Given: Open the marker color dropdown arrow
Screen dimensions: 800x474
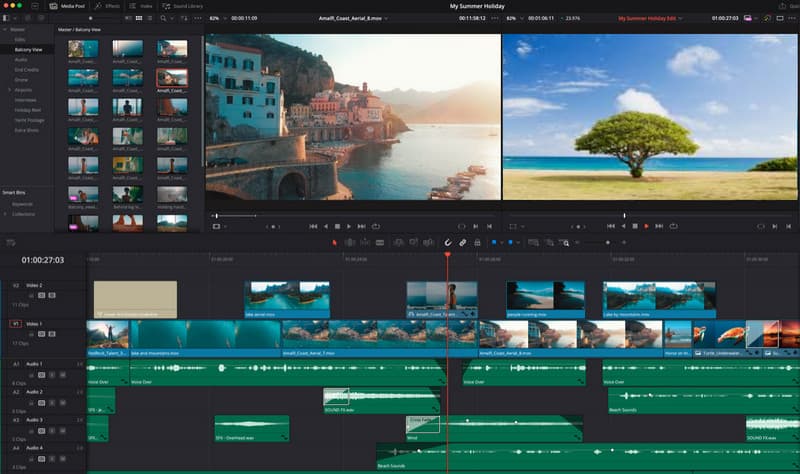Looking at the screenshot, I should click(518, 243).
